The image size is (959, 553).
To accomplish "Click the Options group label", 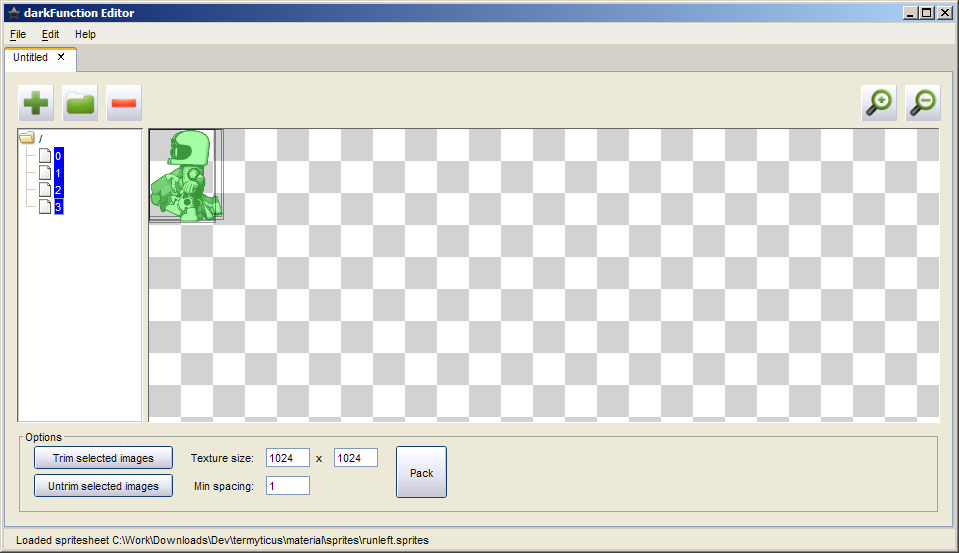I will coord(43,437).
